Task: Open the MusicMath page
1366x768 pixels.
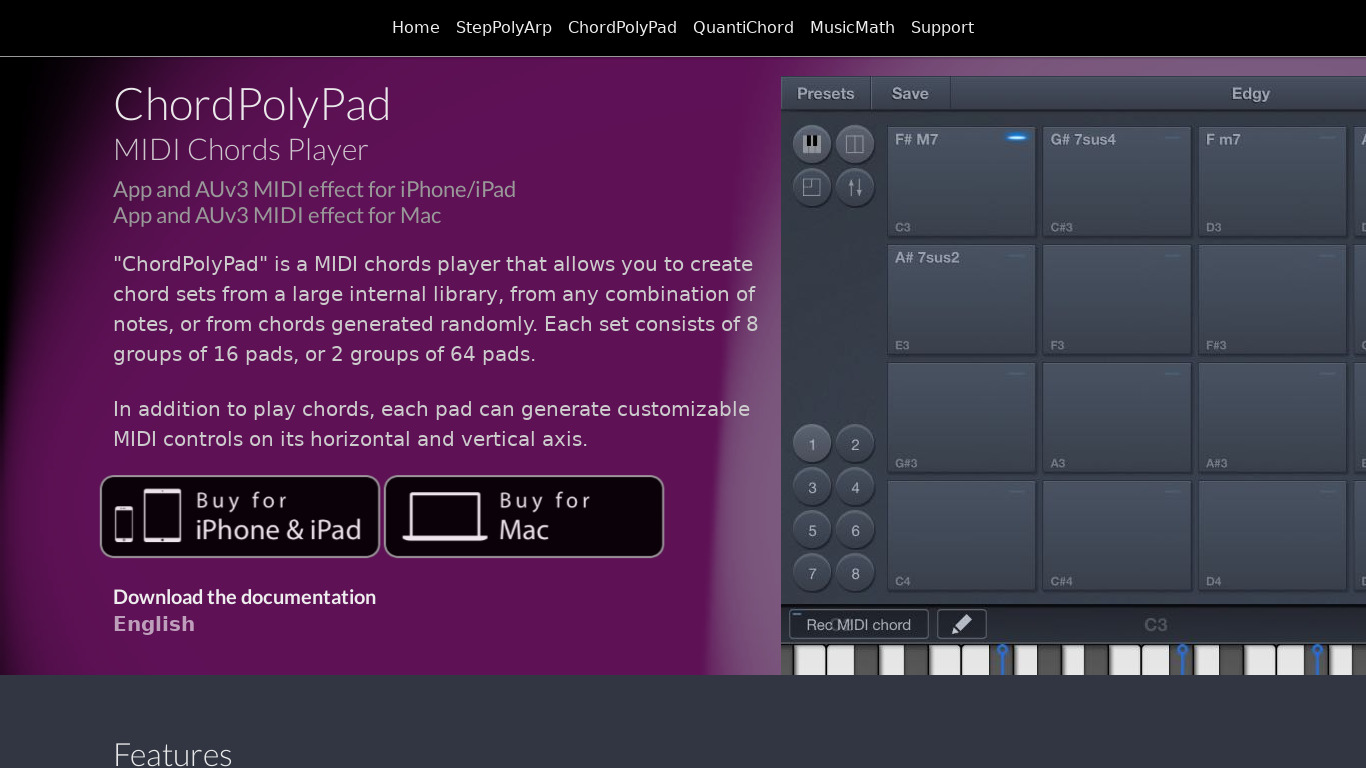Action: (x=852, y=27)
